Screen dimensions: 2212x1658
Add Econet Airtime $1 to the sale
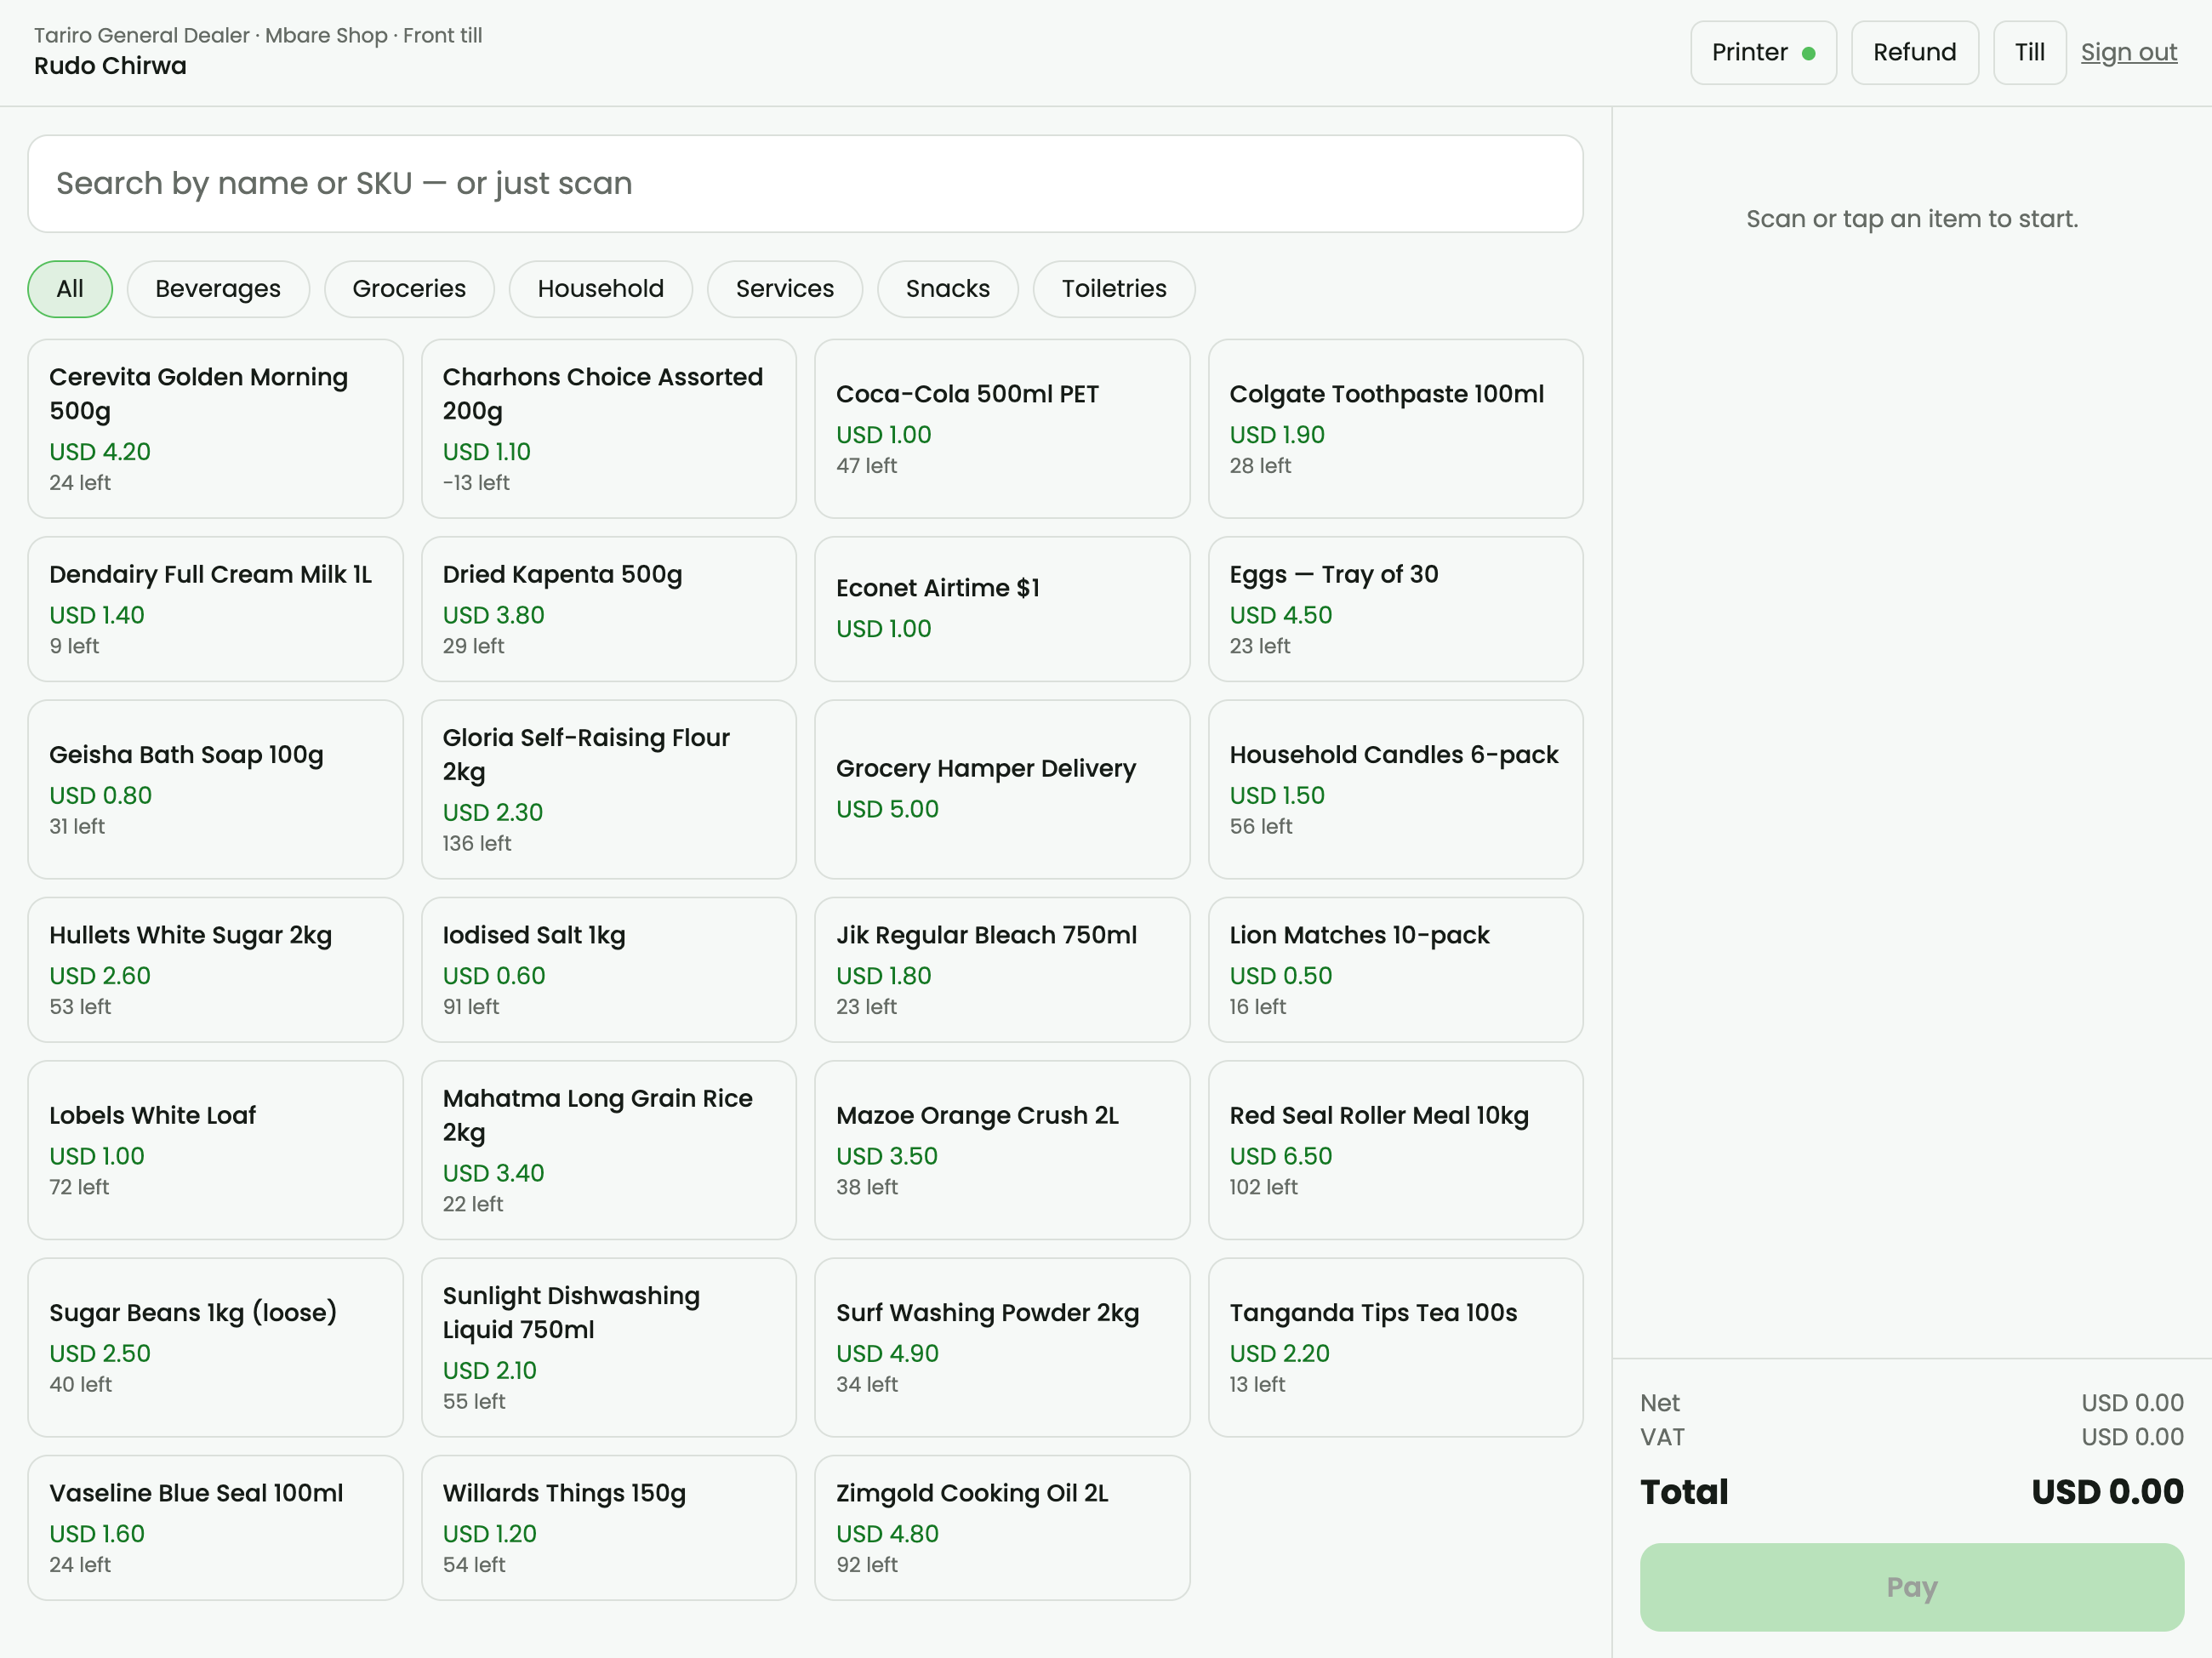[x=1002, y=609]
